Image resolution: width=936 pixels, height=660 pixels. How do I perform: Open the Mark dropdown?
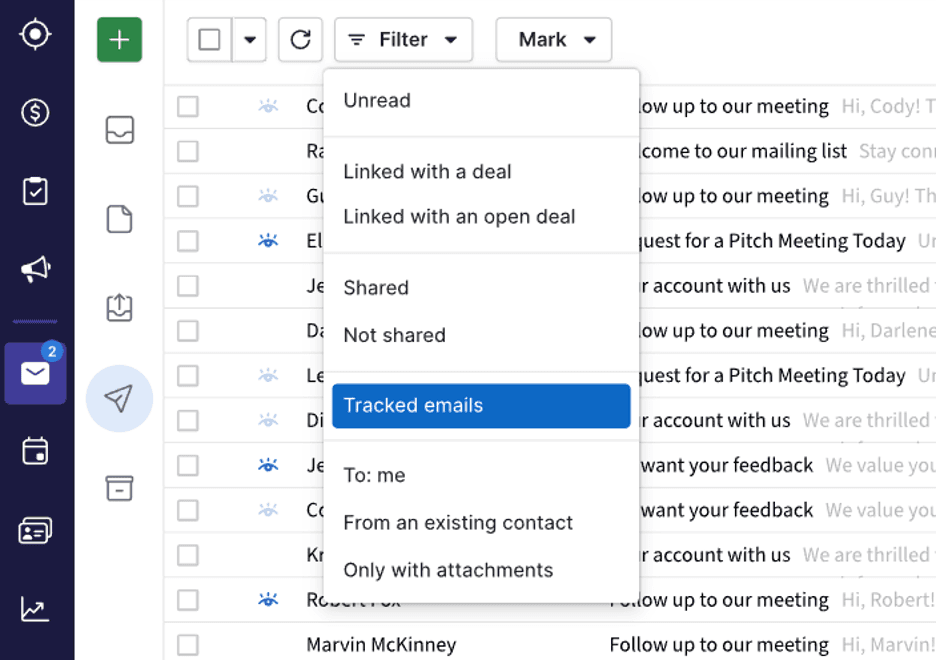[553, 40]
